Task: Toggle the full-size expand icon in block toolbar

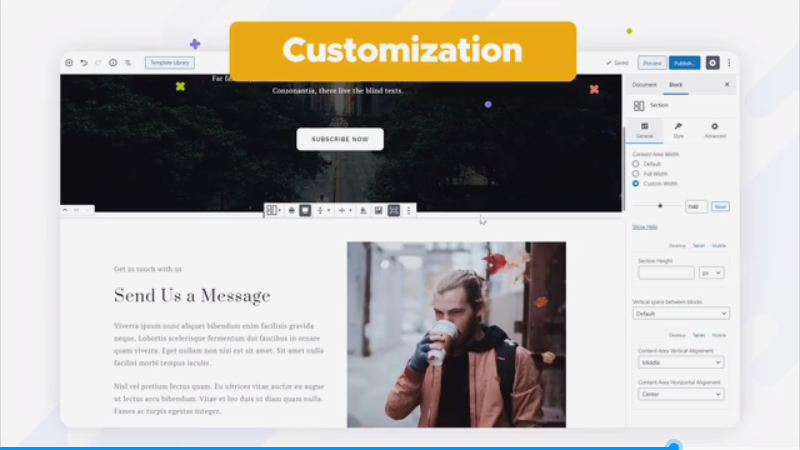Action: coord(393,210)
